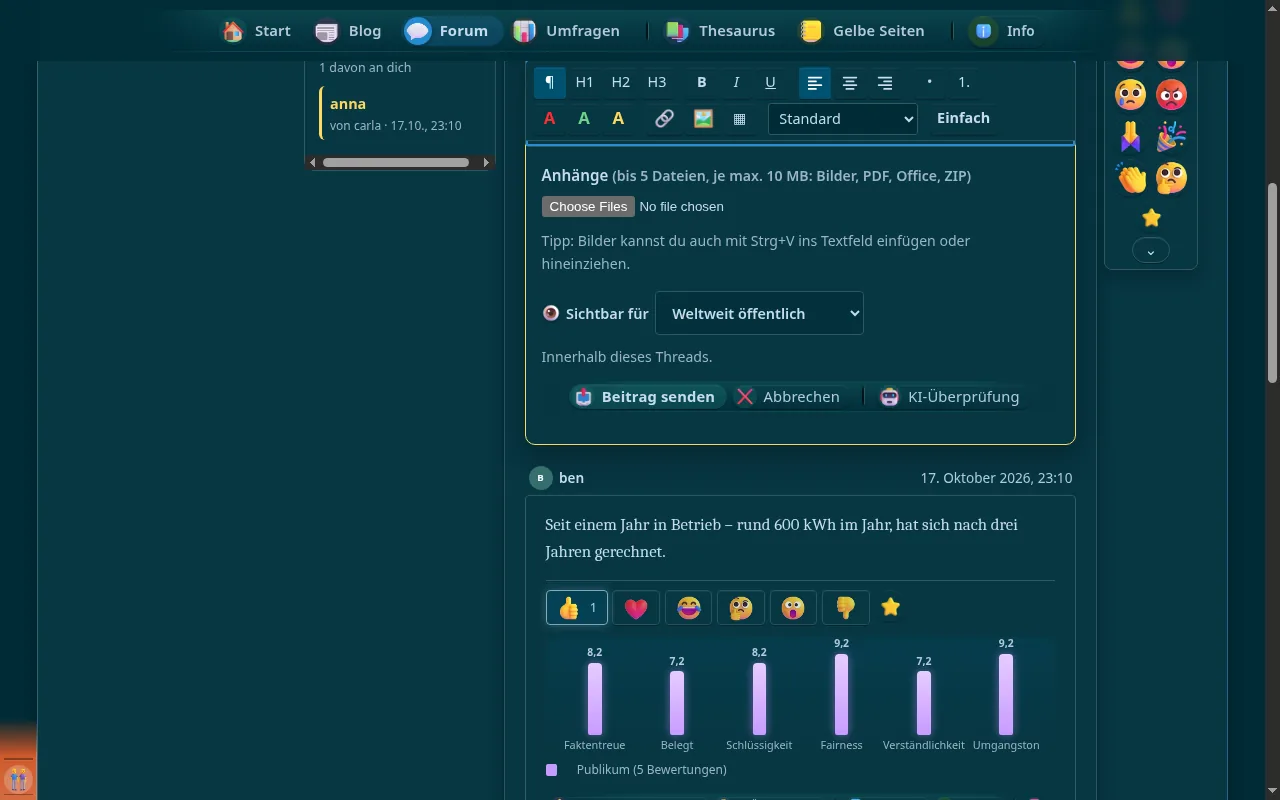Apply underline formatting with the U icon
The height and width of the screenshot is (800, 1280).
(770, 82)
